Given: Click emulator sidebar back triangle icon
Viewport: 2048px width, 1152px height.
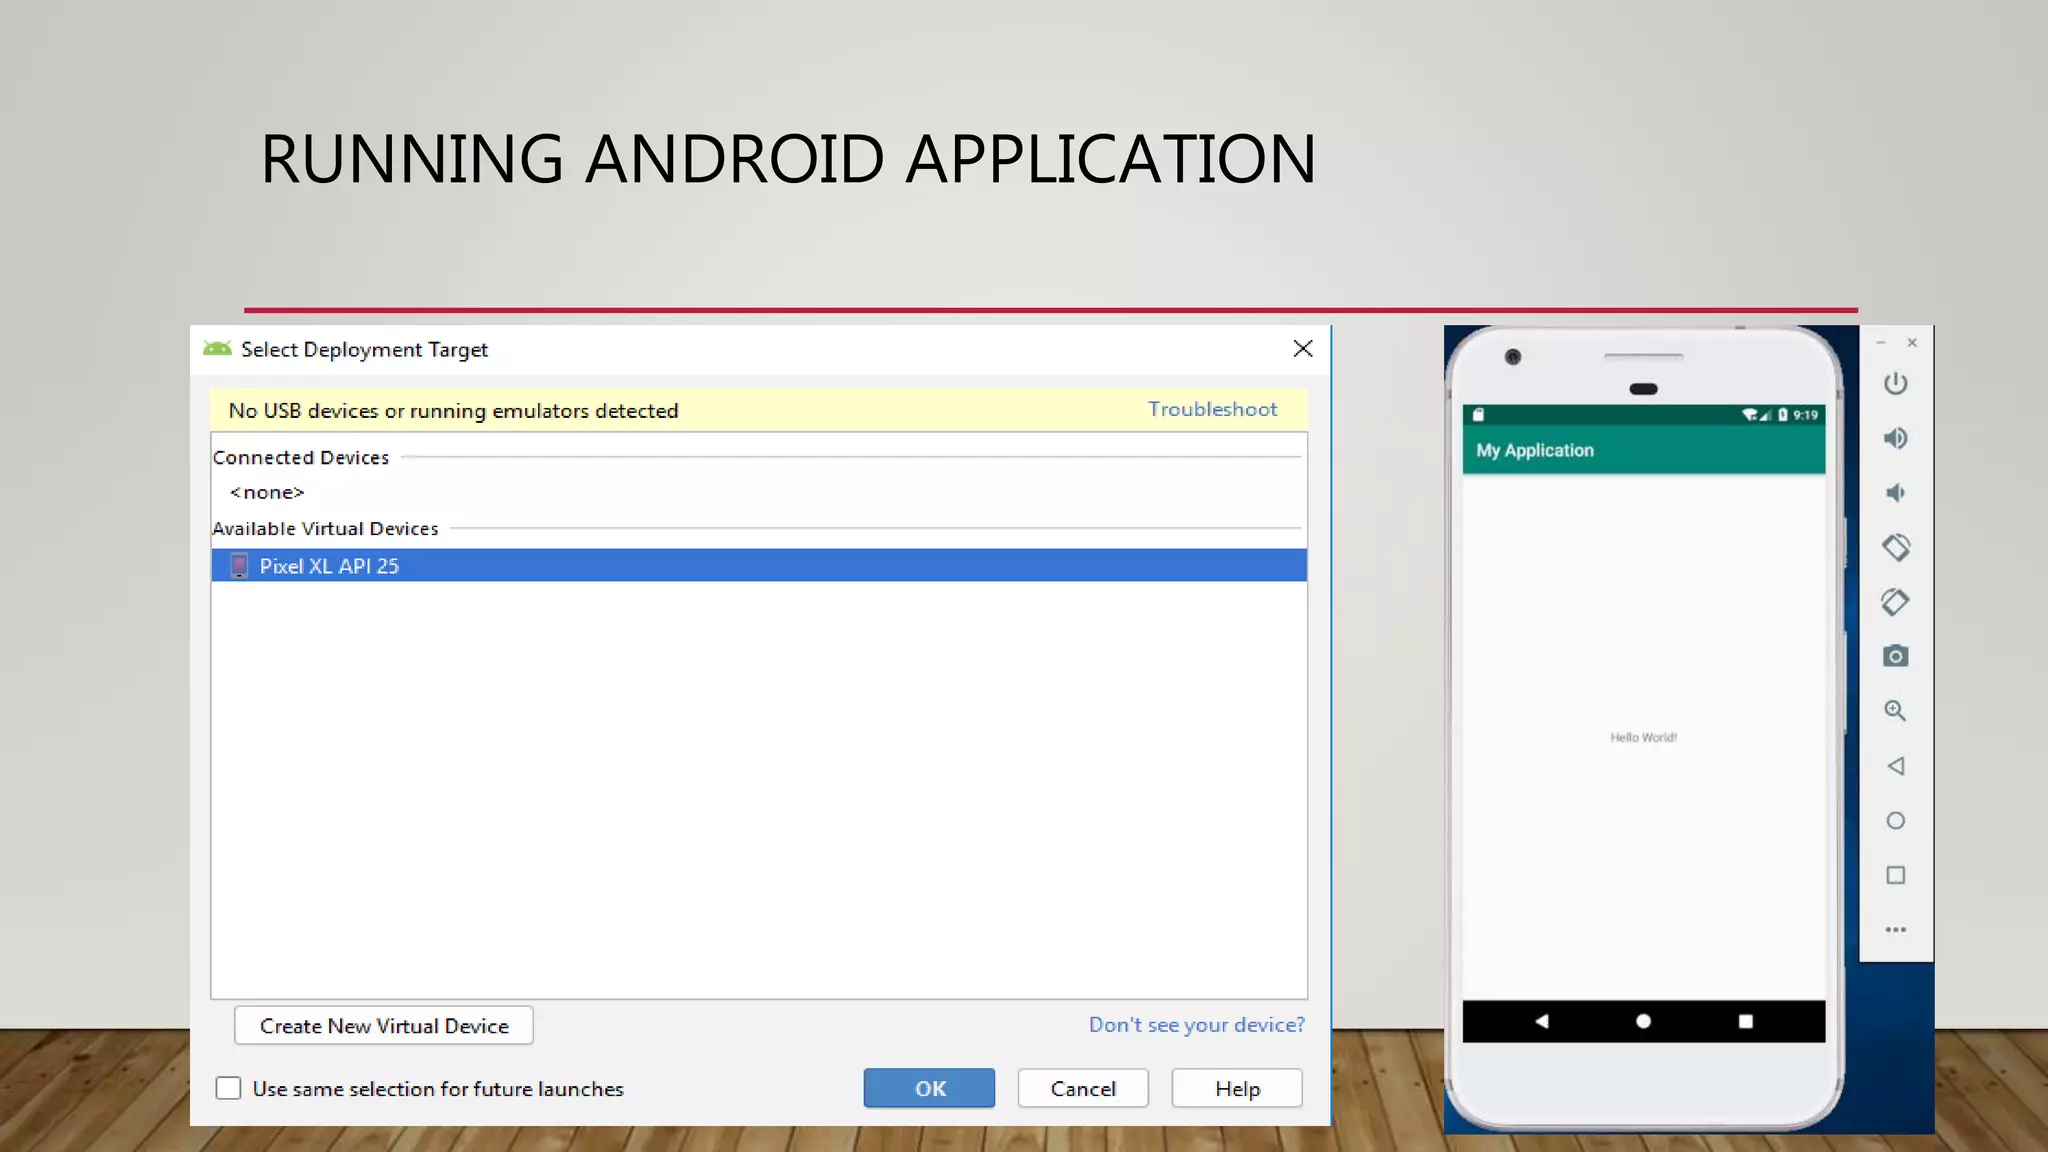Looking at the screenshot, I should click(x=1895, y=766).
